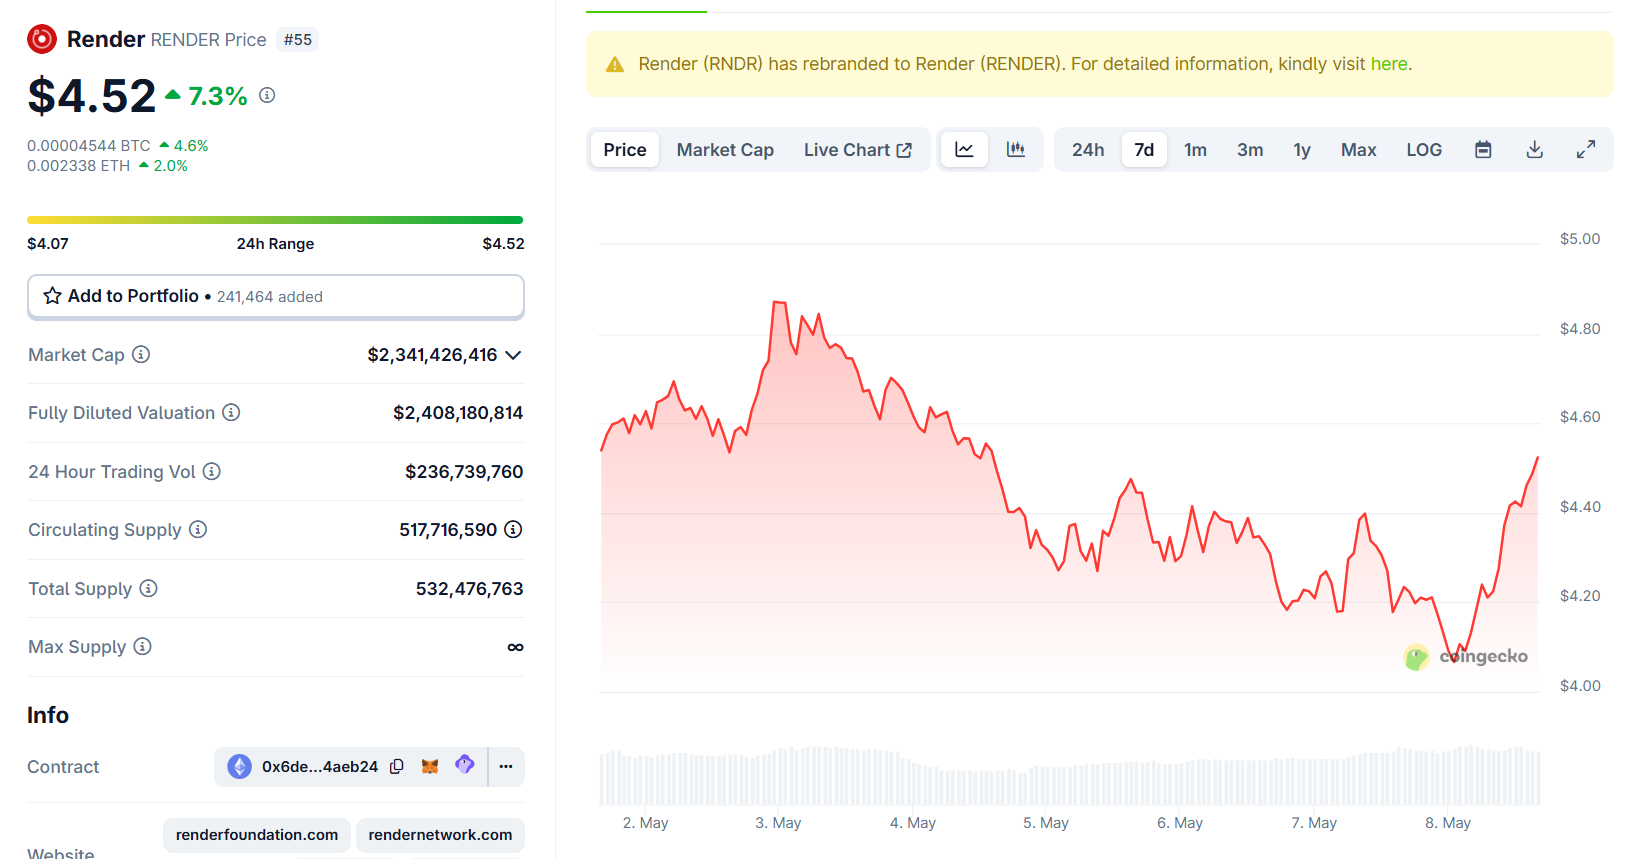Click the 24h Range progress bar

(x=275, y=220)
